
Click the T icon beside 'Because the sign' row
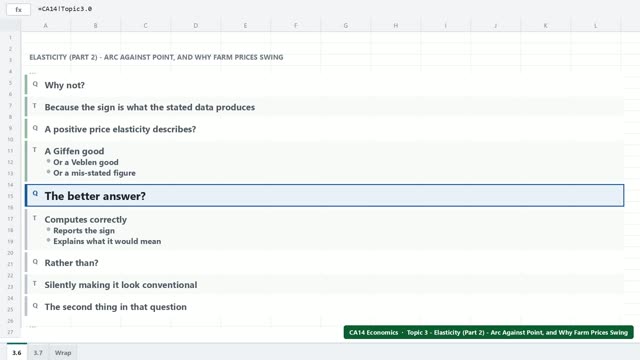[x=35, y=106]
